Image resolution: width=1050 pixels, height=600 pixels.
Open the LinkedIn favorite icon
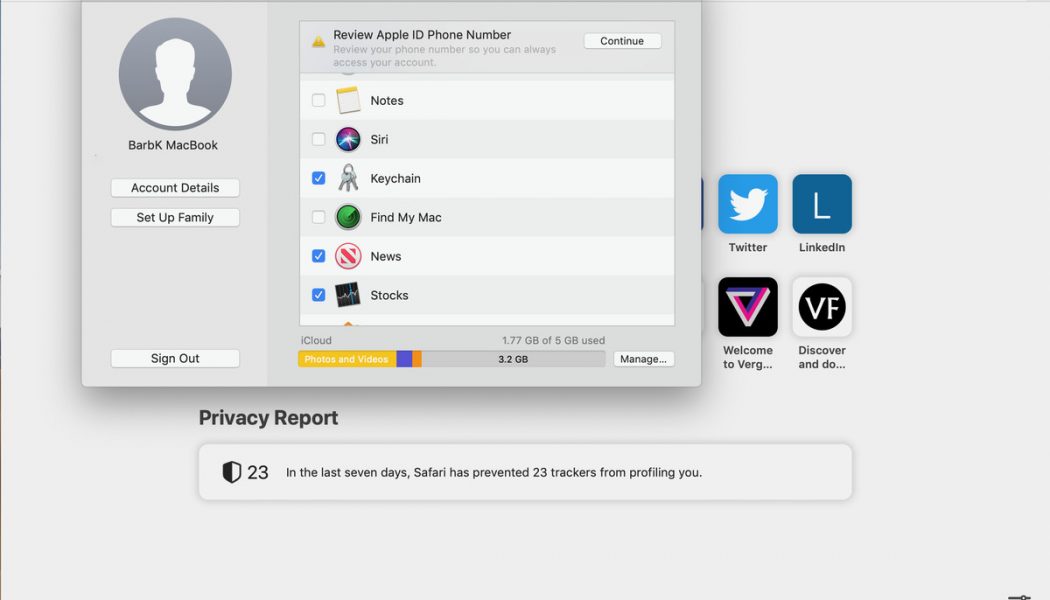821,205
